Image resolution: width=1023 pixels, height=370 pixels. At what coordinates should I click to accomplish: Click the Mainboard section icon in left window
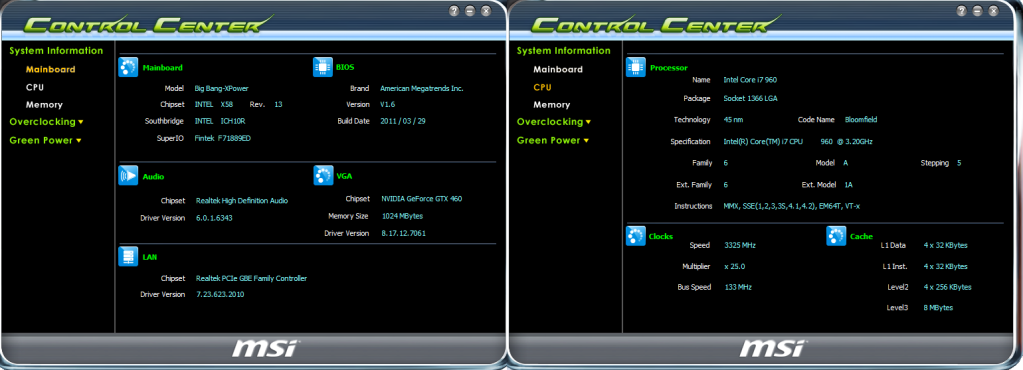pyautogui.click(x=128, y=67)
